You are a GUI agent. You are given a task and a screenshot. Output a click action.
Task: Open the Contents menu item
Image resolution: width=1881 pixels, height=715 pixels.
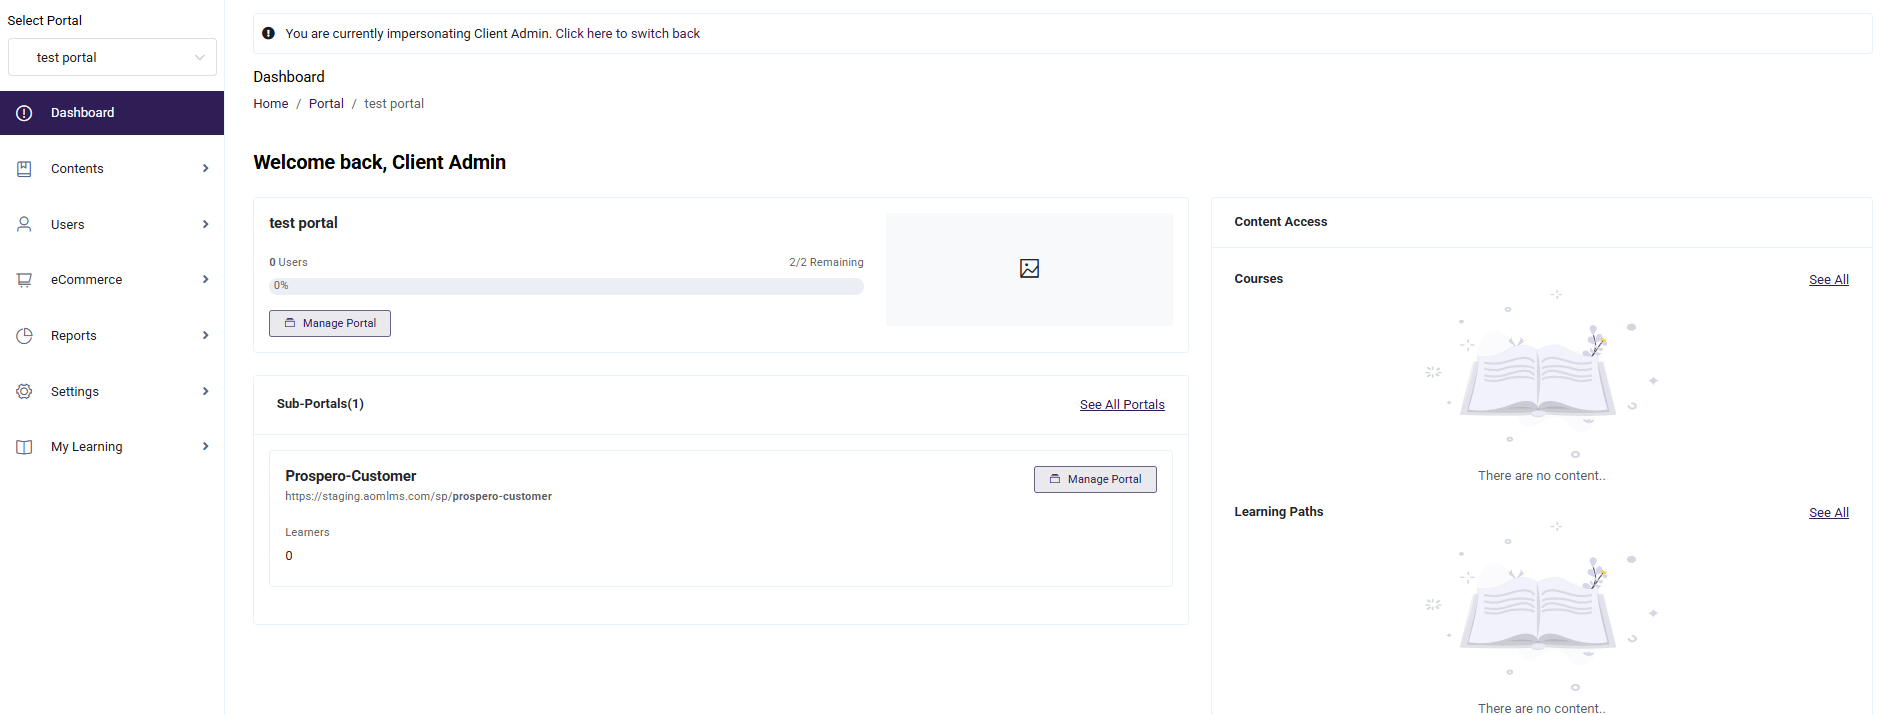[112, 169]
